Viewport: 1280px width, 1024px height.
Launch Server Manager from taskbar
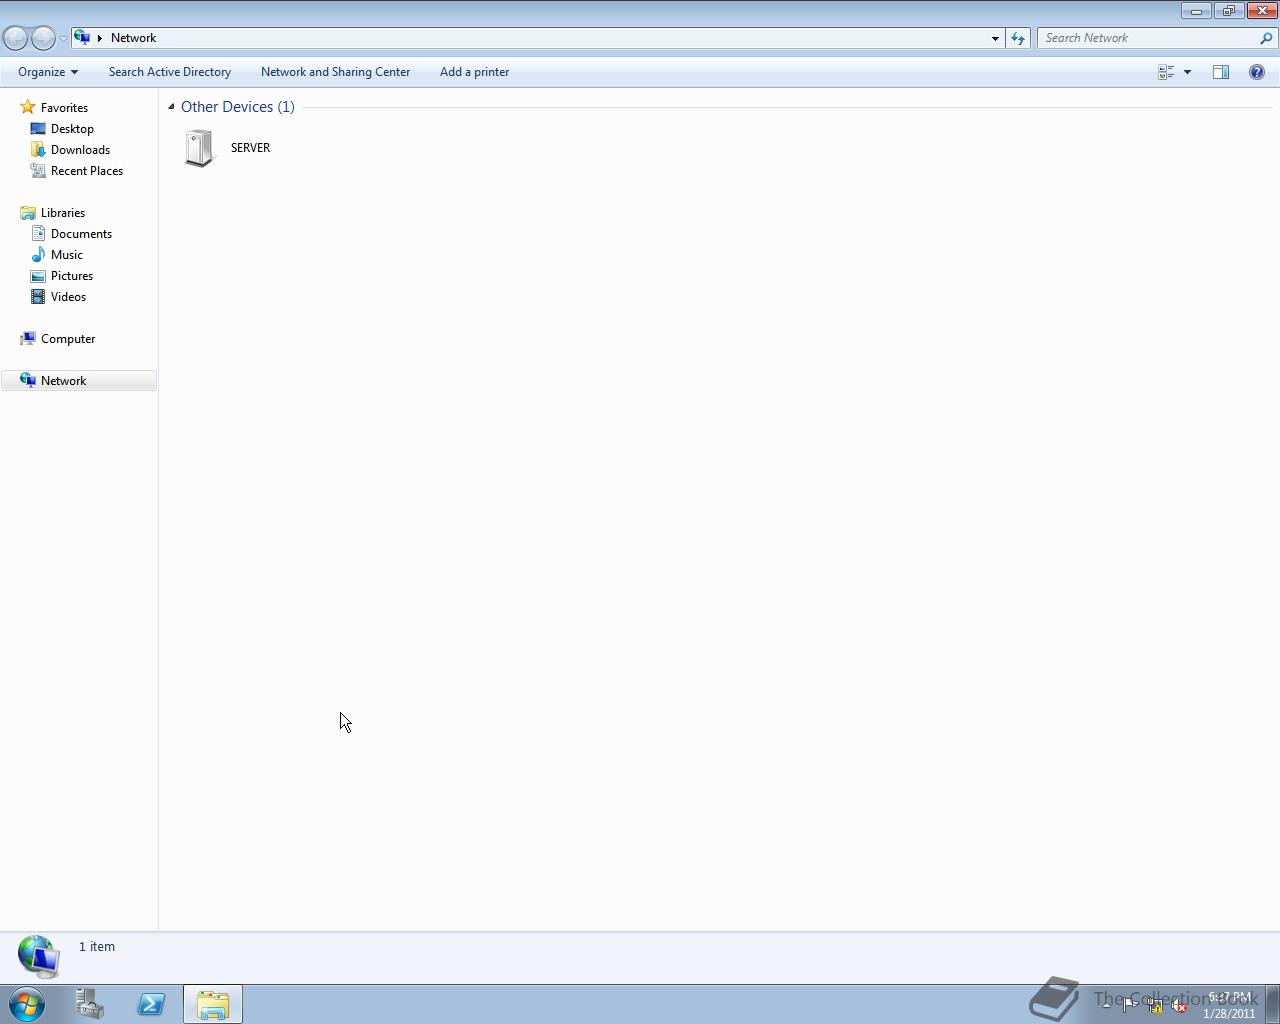[x=90, y=1004]
